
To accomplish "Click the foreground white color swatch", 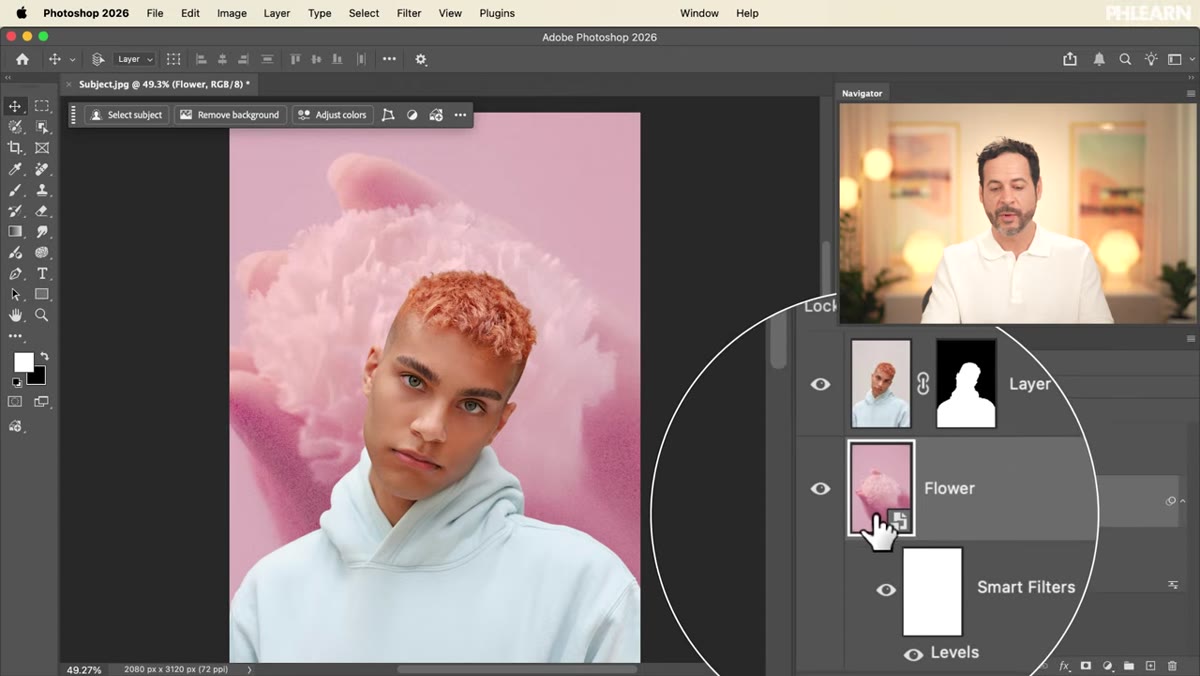I will coord(22,362).
